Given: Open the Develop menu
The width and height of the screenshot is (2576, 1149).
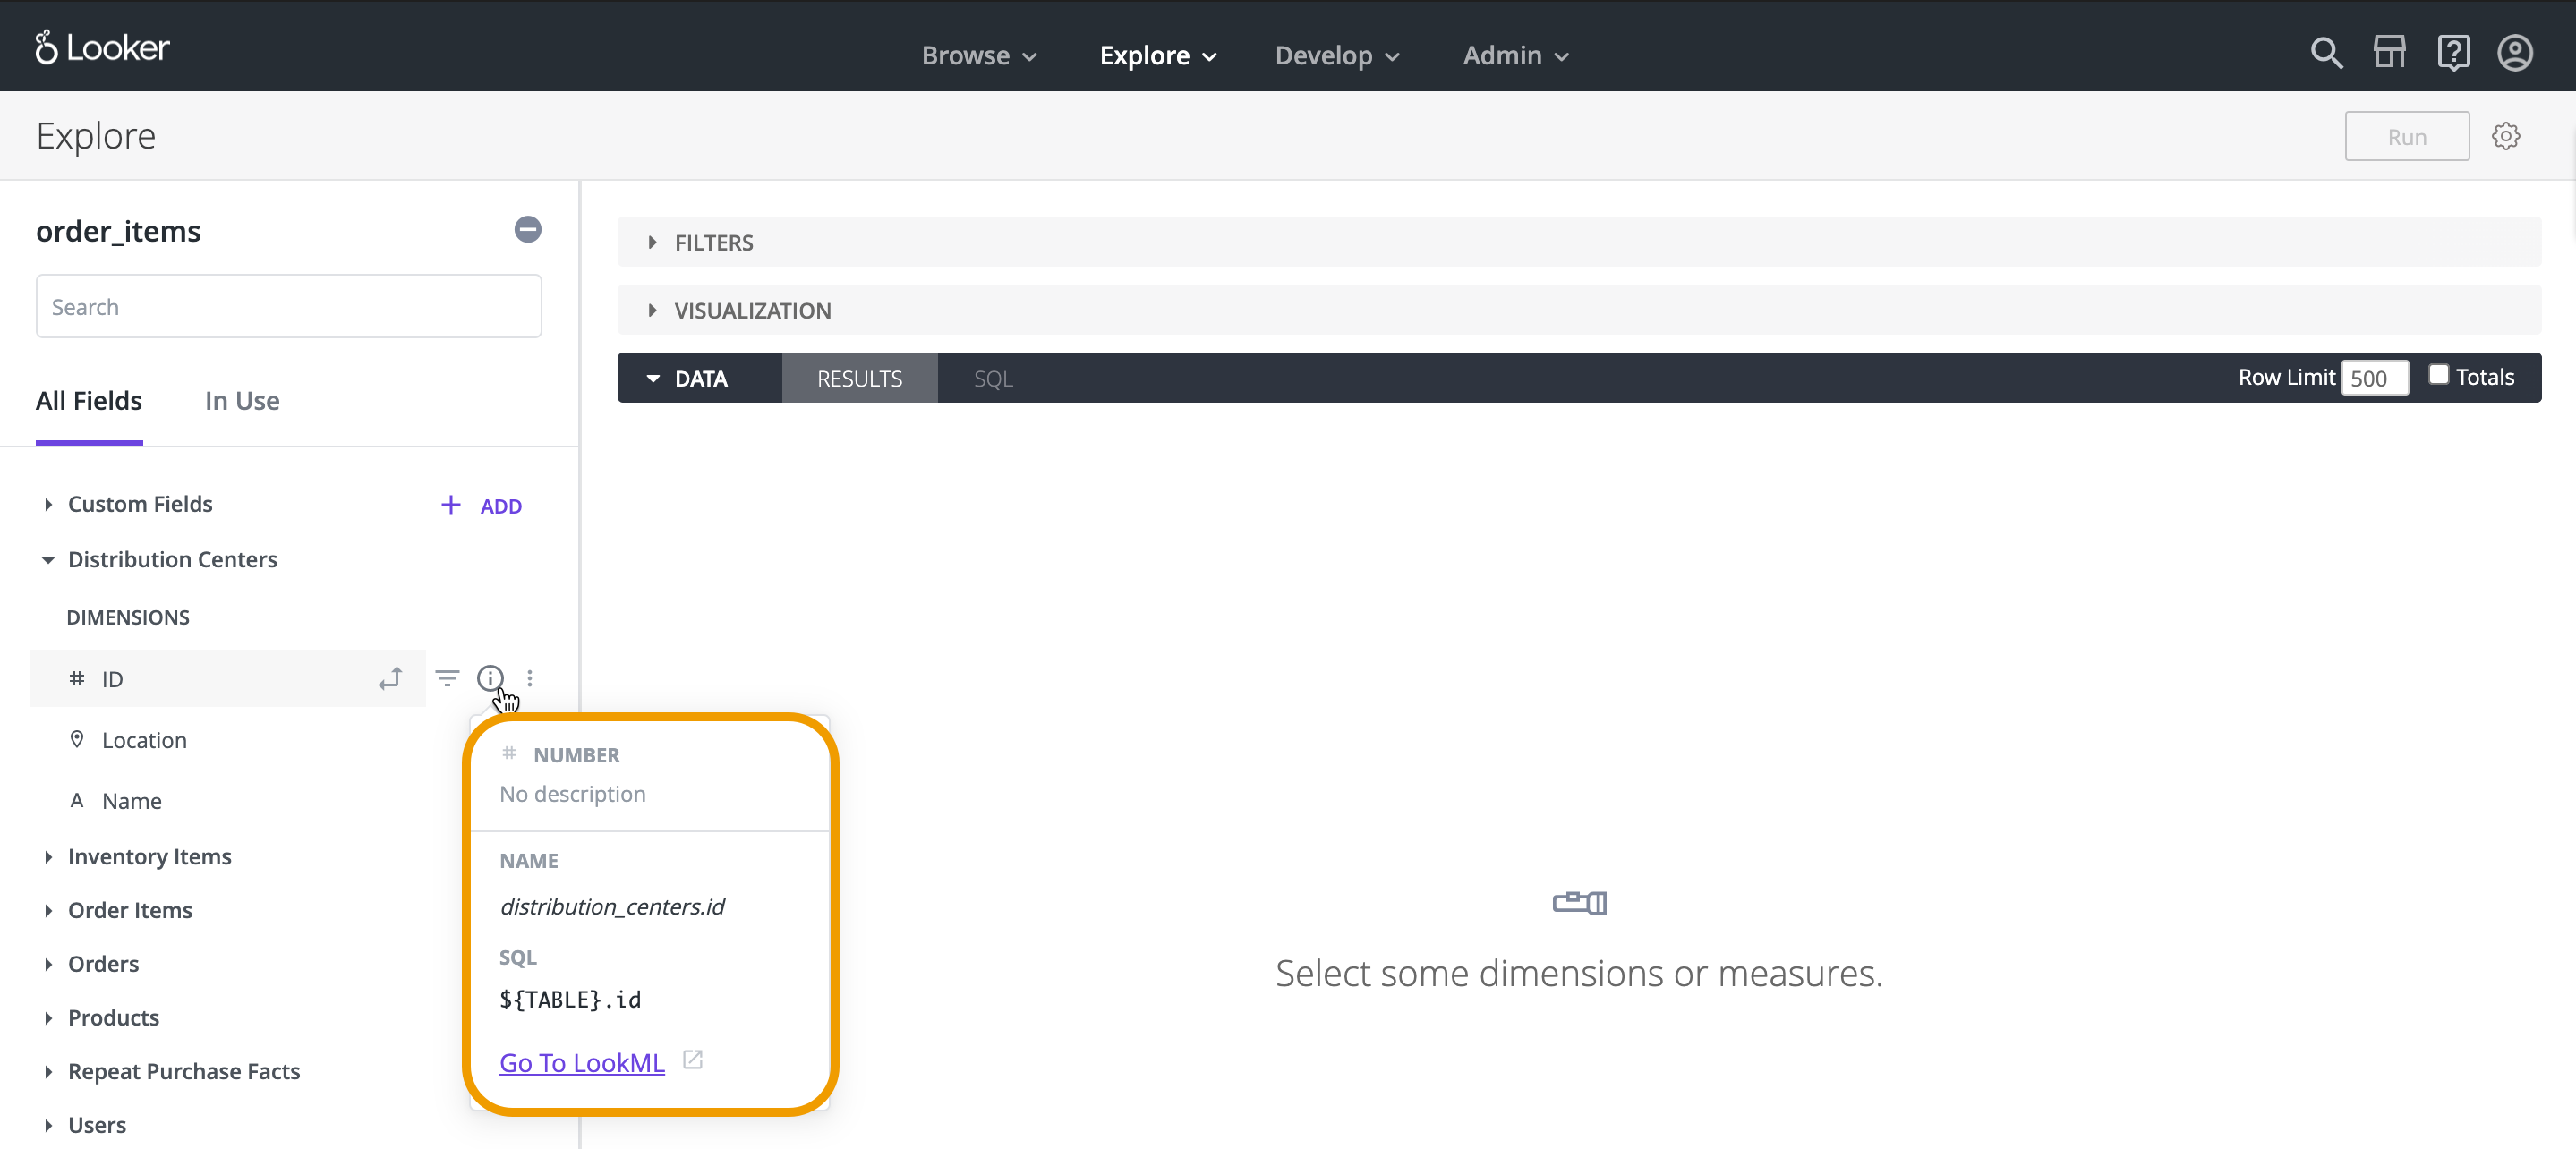Looking at the screenshot, I should pos(1336,56).
